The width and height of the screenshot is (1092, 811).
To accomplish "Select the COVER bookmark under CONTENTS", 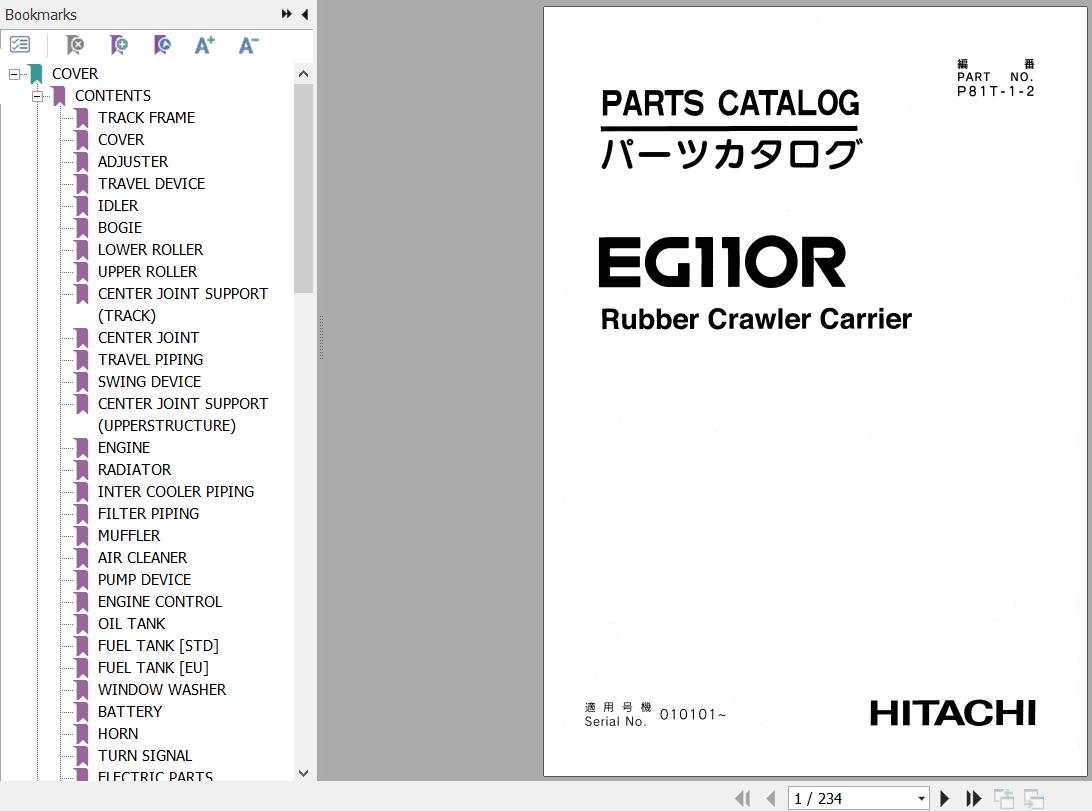I will 121,140.
